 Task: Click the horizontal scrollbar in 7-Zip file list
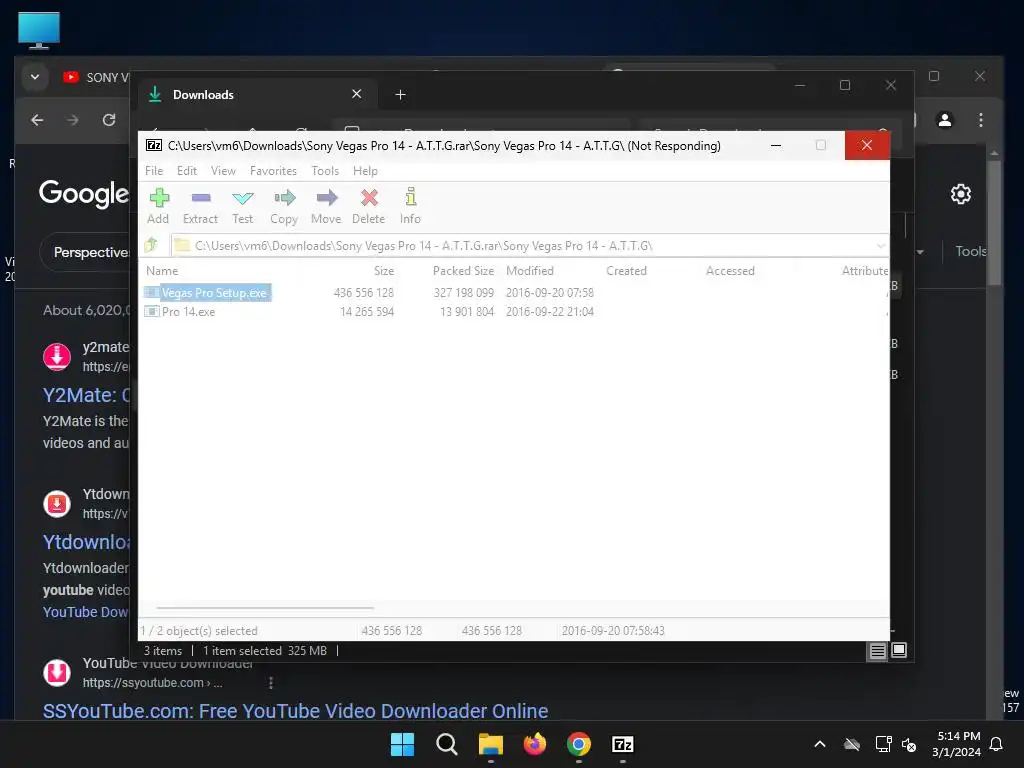(x=264, y=607)
